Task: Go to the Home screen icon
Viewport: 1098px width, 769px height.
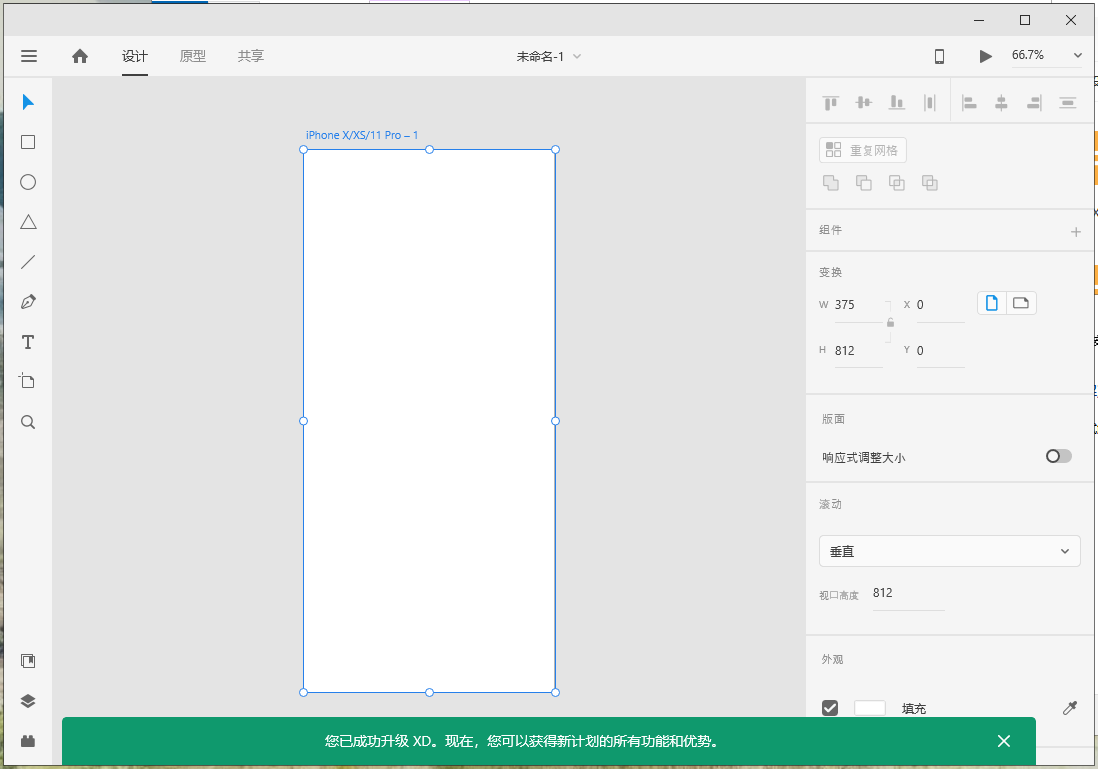Action: point(80,56)
